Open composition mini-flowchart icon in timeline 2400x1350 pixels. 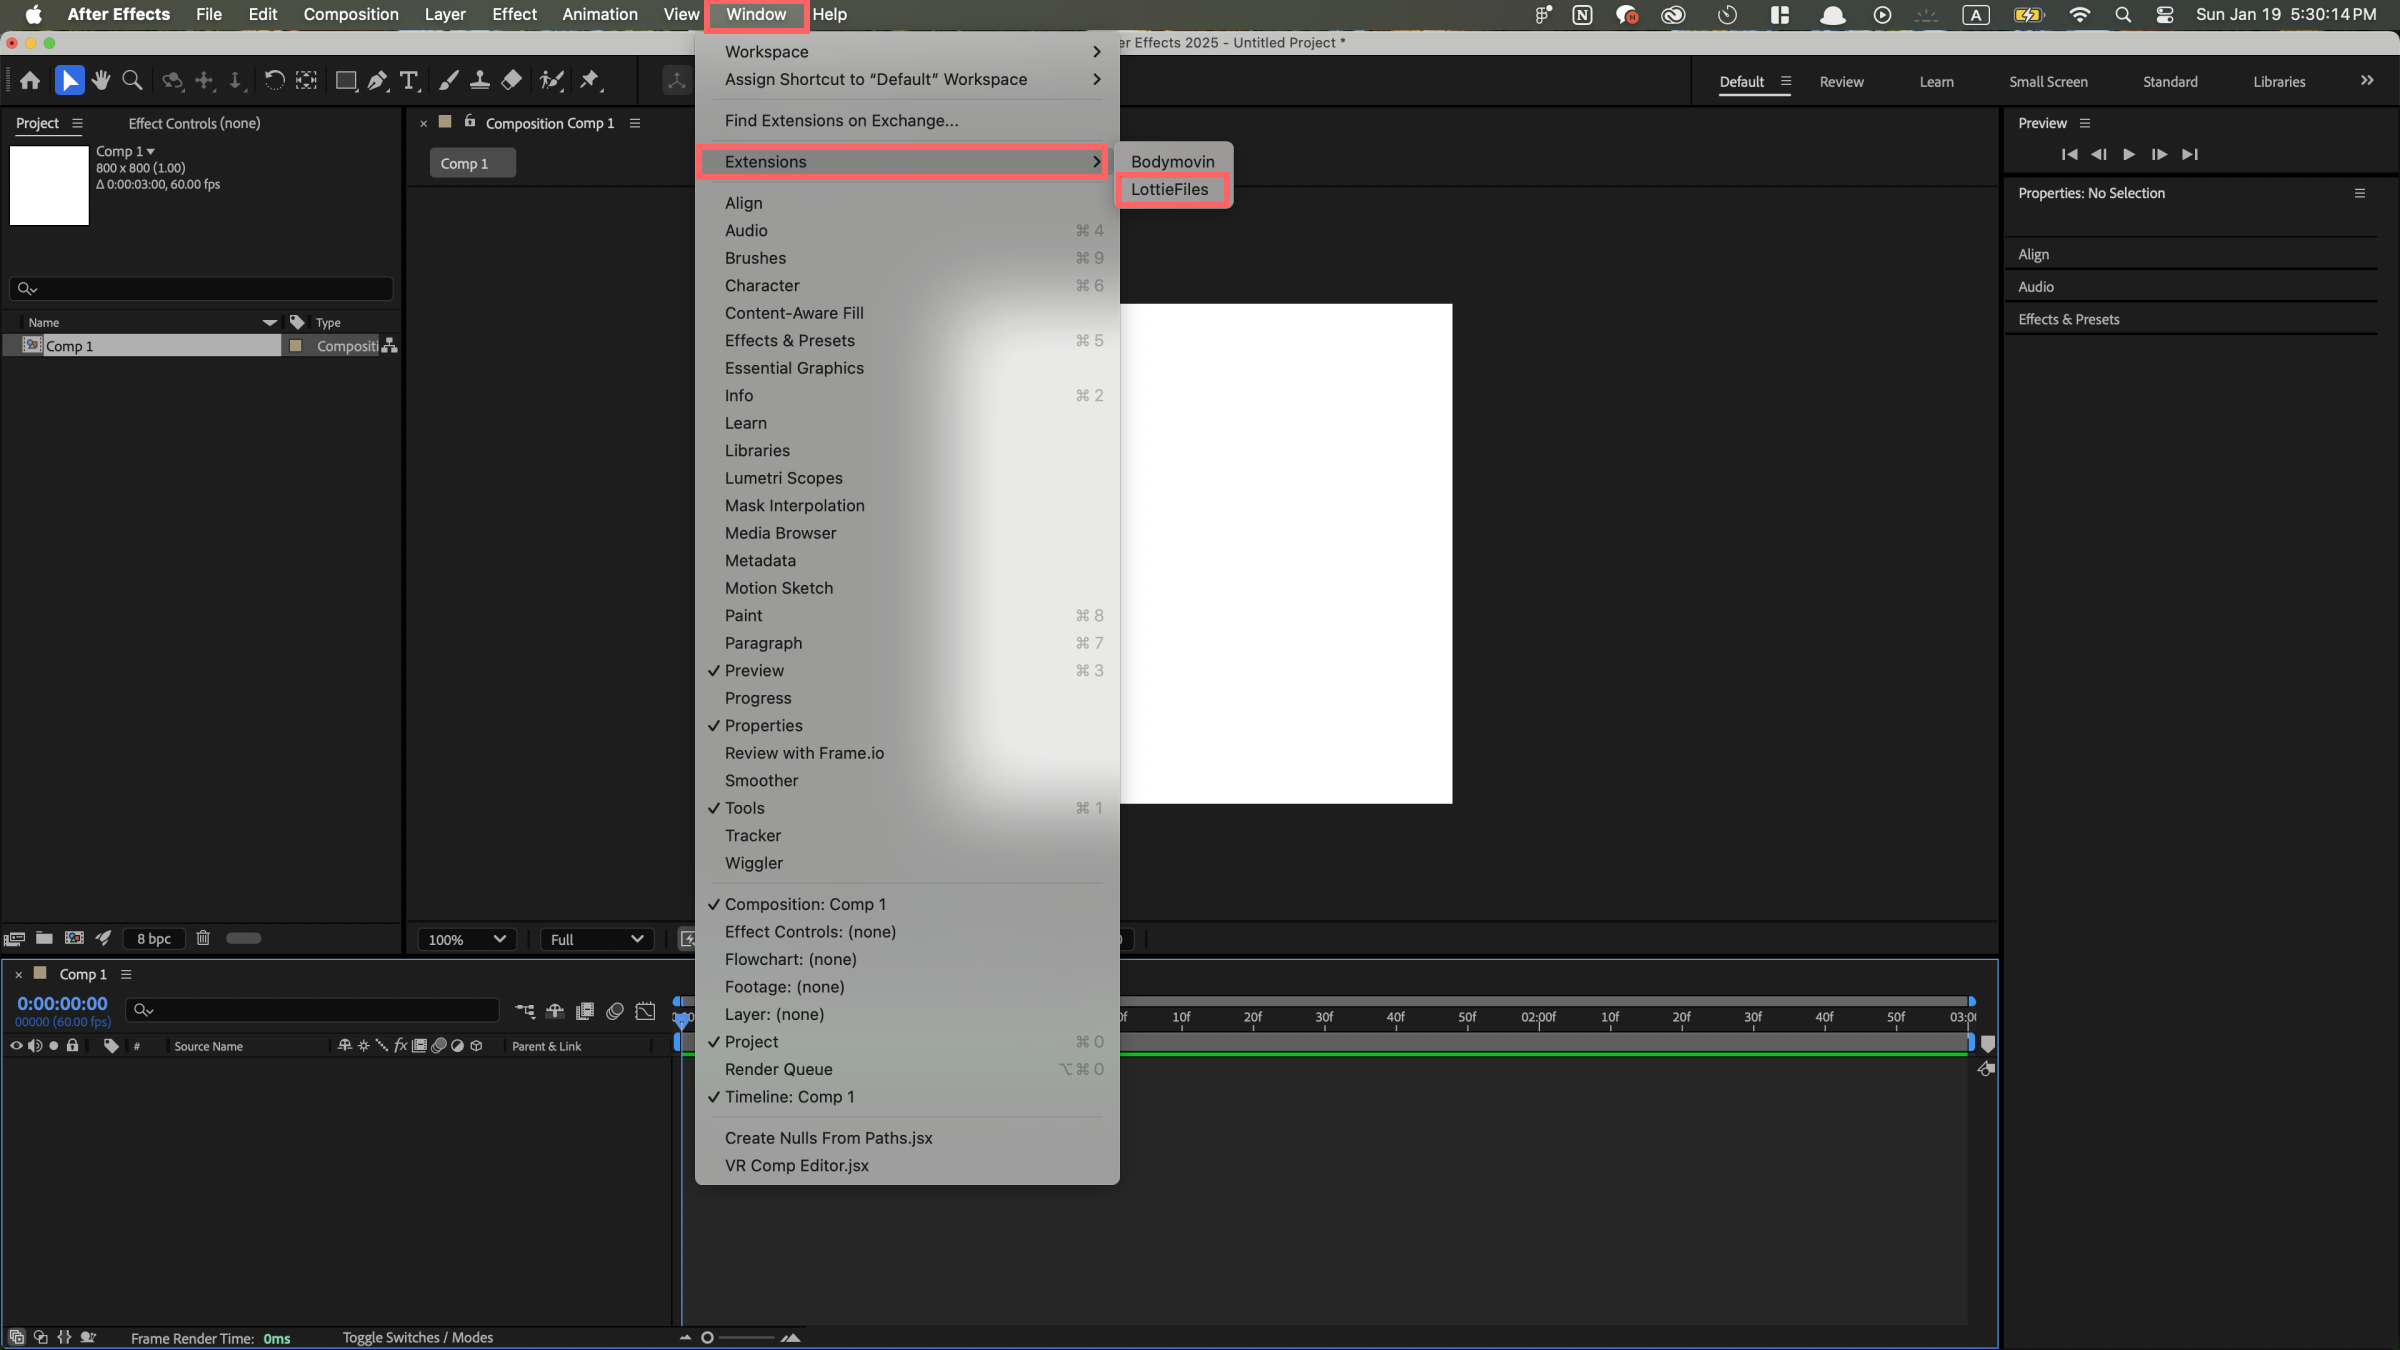(525, 1011)
